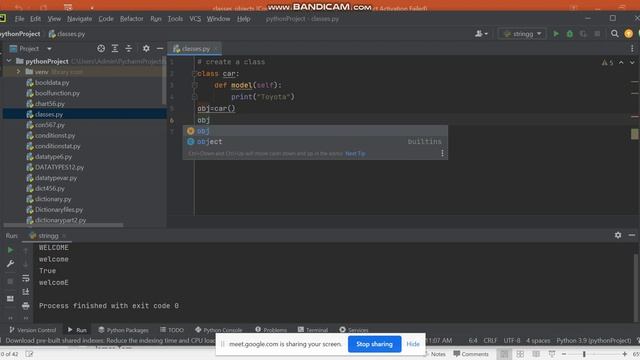
Task: Click Expand All icon in Project panel
Action: tap(115, 49)
